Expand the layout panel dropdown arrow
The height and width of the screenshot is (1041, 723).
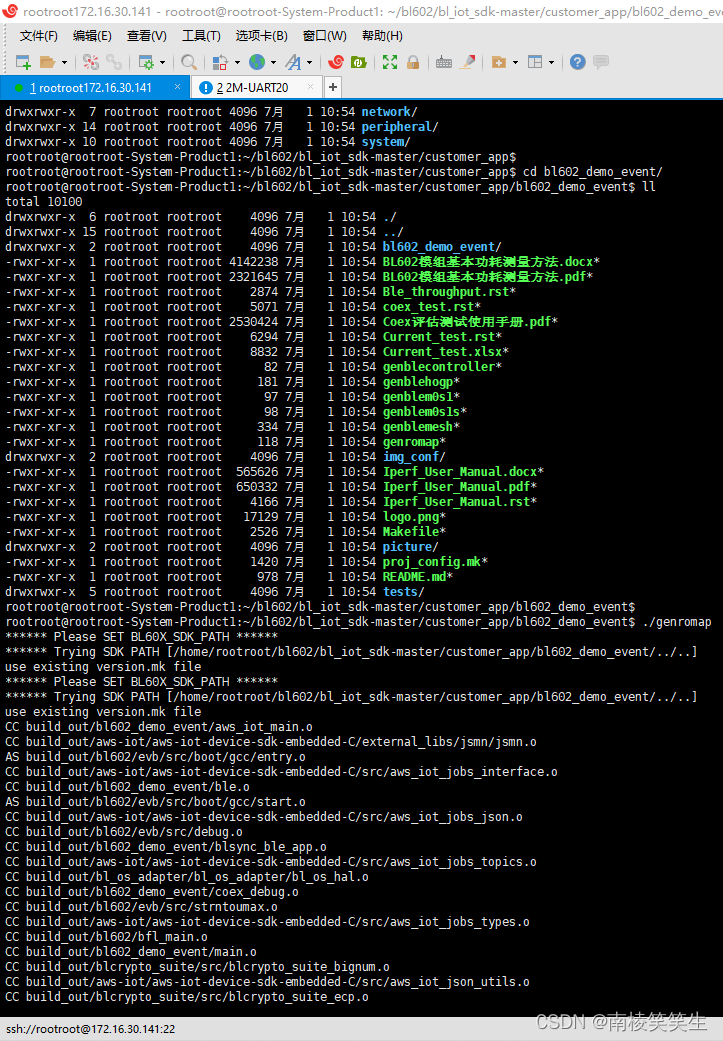[551, 62]
